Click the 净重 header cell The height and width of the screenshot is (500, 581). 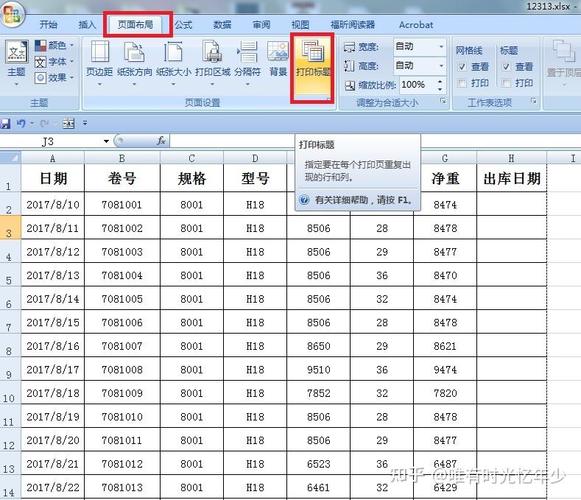pos(445,178)
